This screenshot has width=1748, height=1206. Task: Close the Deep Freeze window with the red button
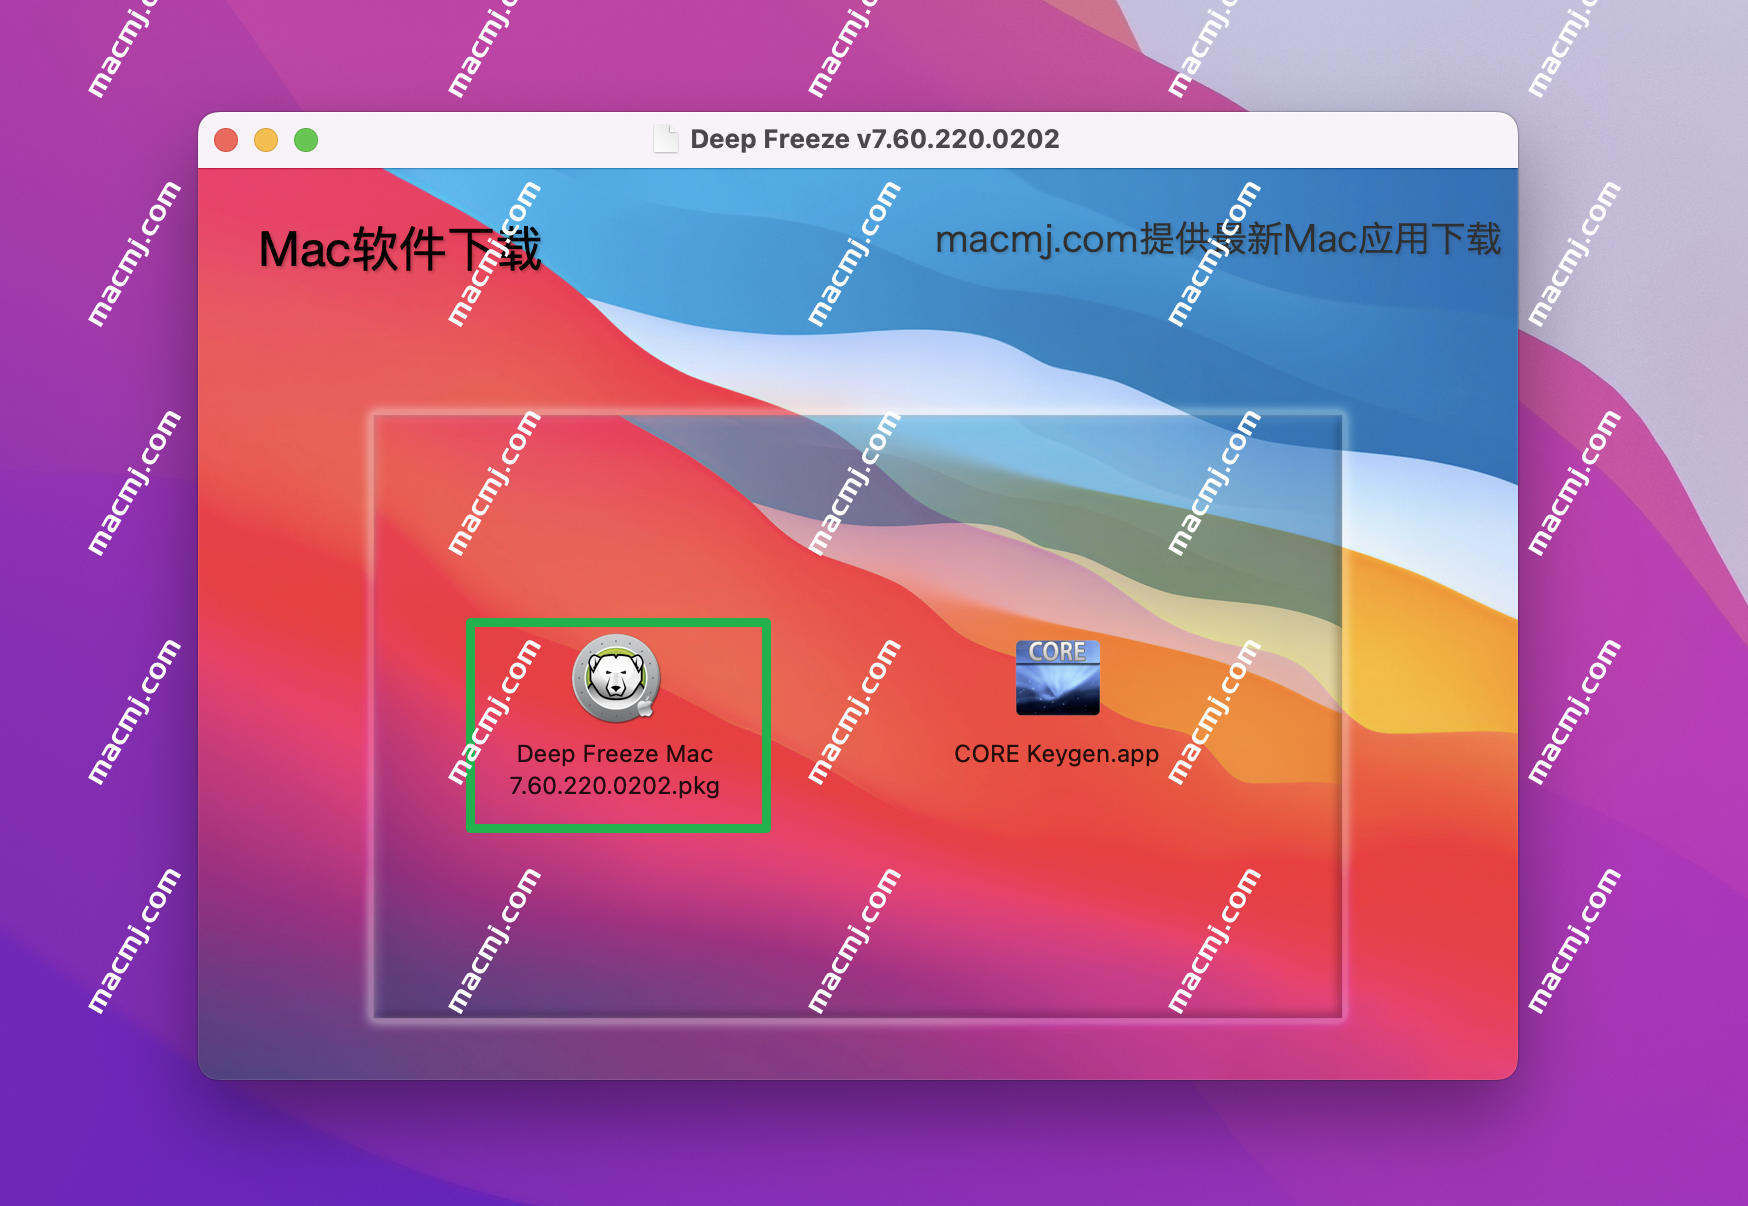pos(226,140)
